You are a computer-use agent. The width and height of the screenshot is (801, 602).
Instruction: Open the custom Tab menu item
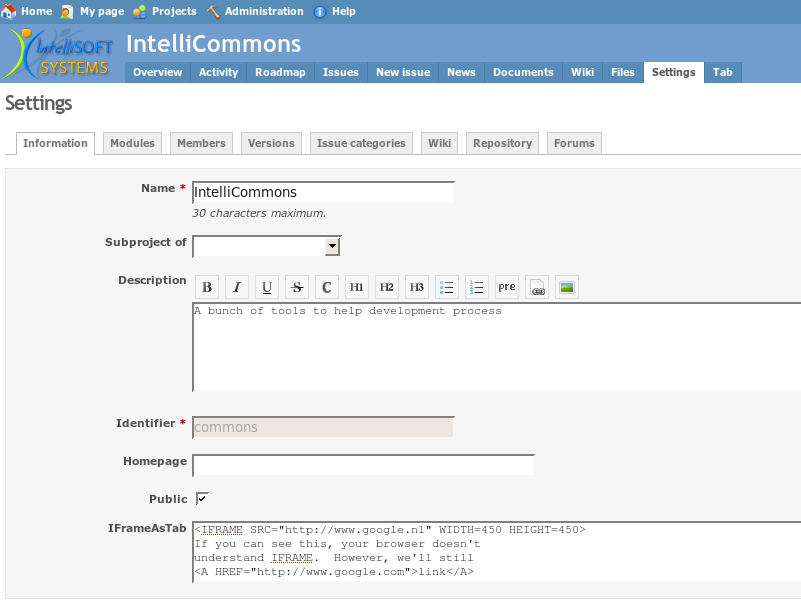pyautogui.click(x=723, y=73)
